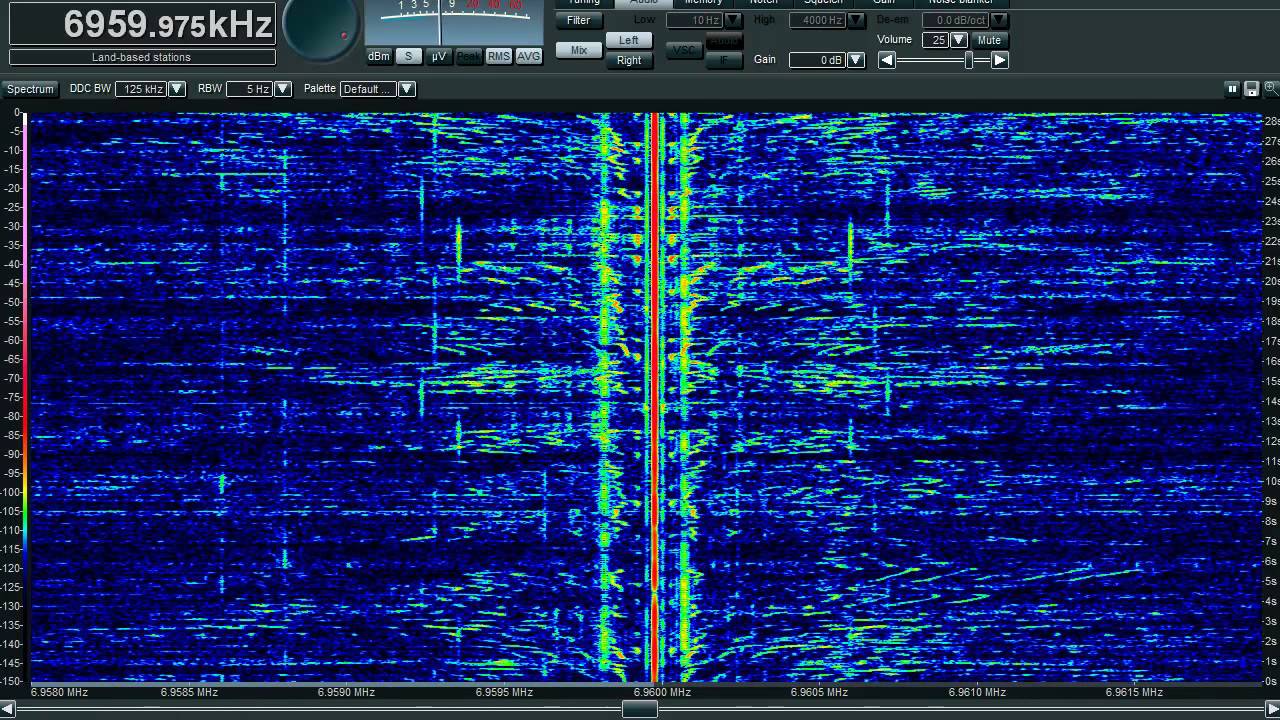Enable Peak meter mode
The width and height of the screenshot is (1280, 720).
(x=468, y=56)
